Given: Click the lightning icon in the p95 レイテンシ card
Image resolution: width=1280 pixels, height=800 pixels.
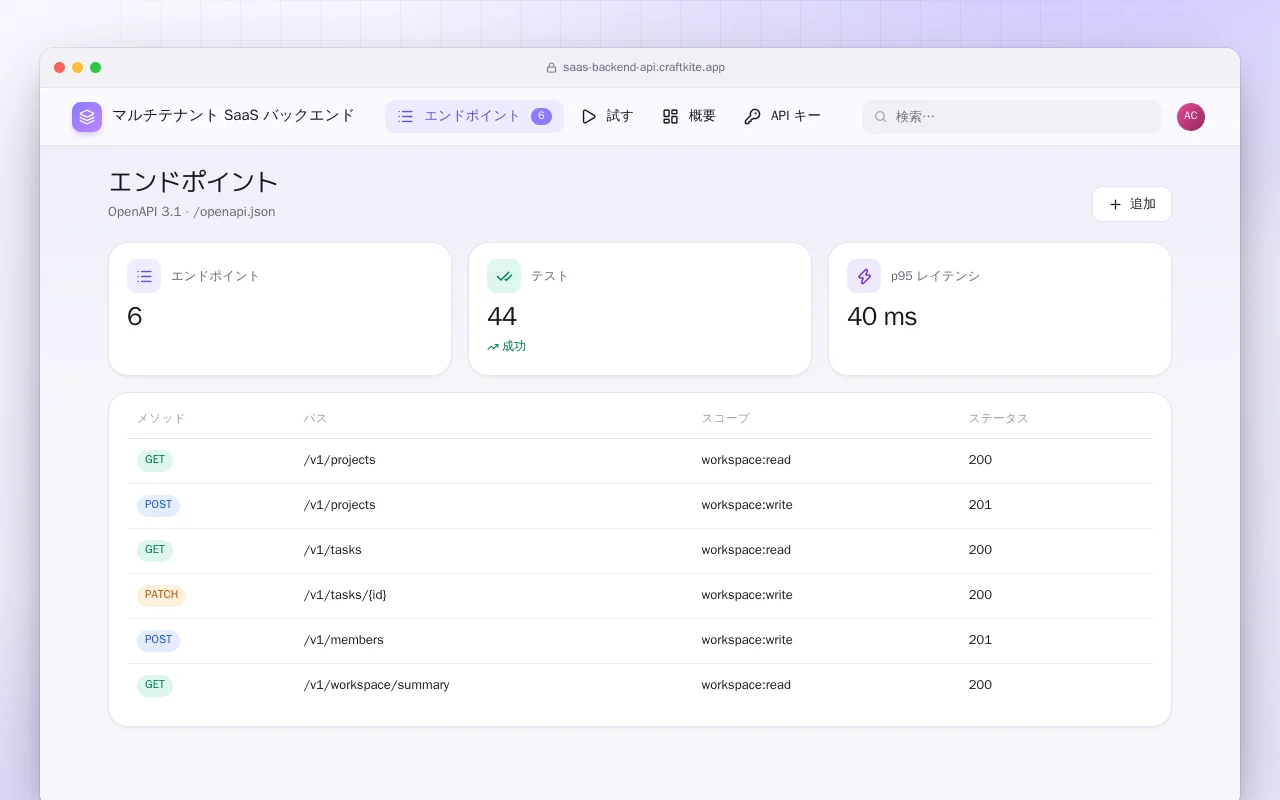Looking at the screenshot, I should [x=864, y=276].
